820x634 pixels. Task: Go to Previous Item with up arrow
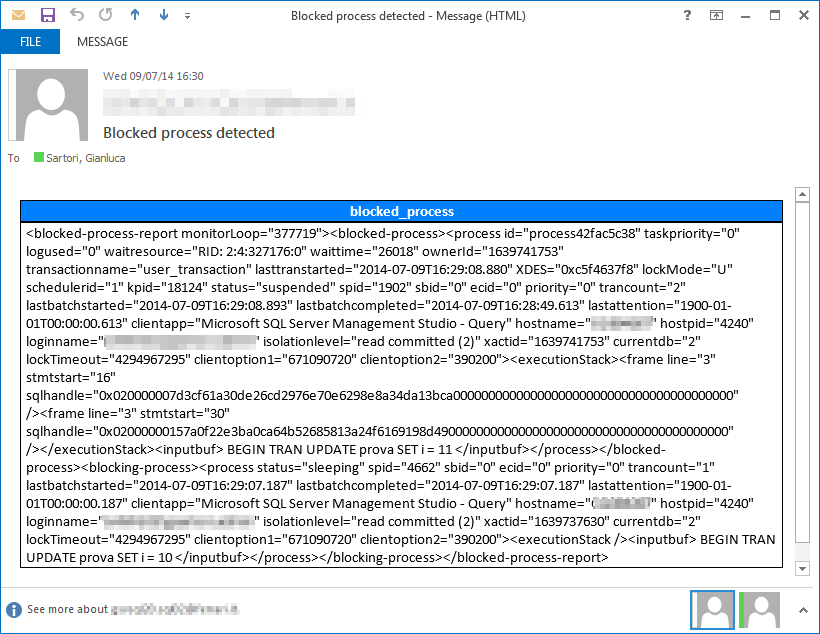coord(136,16)
